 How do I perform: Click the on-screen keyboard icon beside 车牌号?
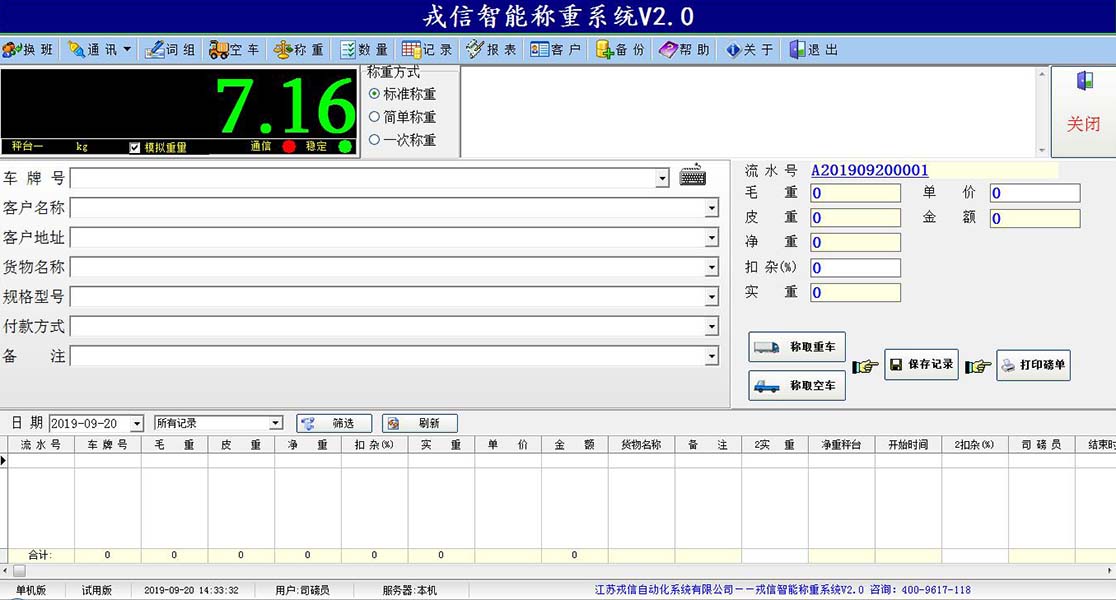[x=693, y=175]
